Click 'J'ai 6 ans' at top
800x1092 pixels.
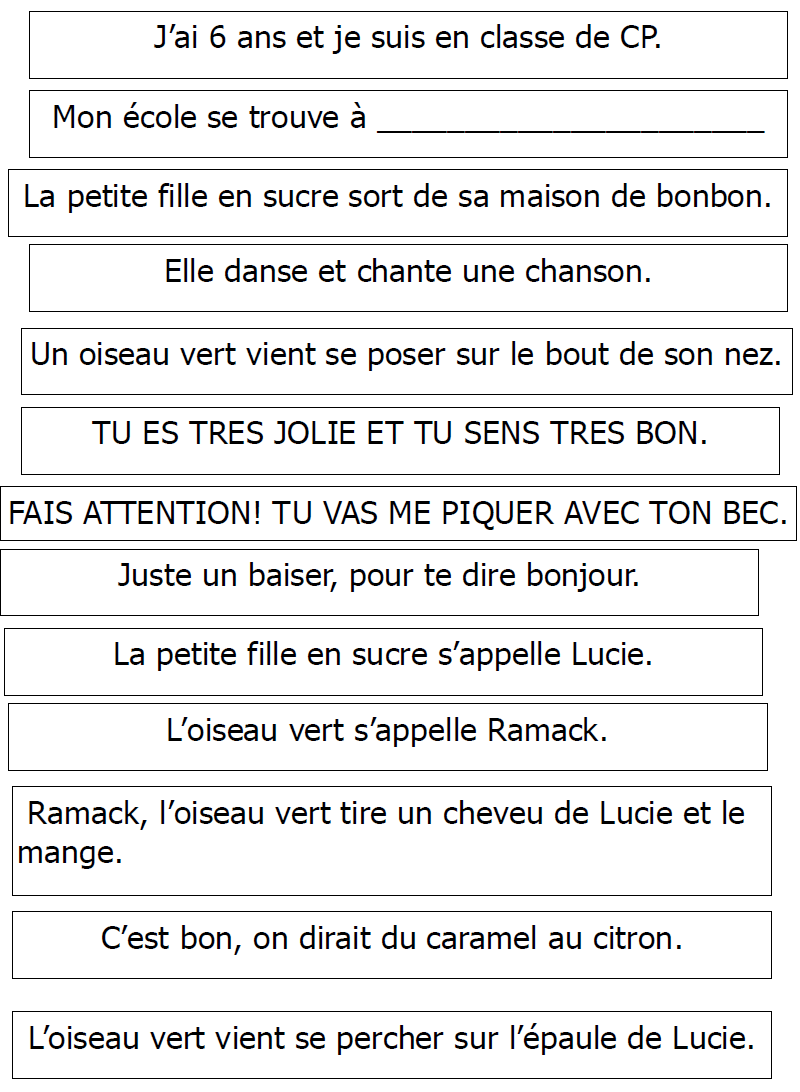pyautogui.click(x=212, y=40)
